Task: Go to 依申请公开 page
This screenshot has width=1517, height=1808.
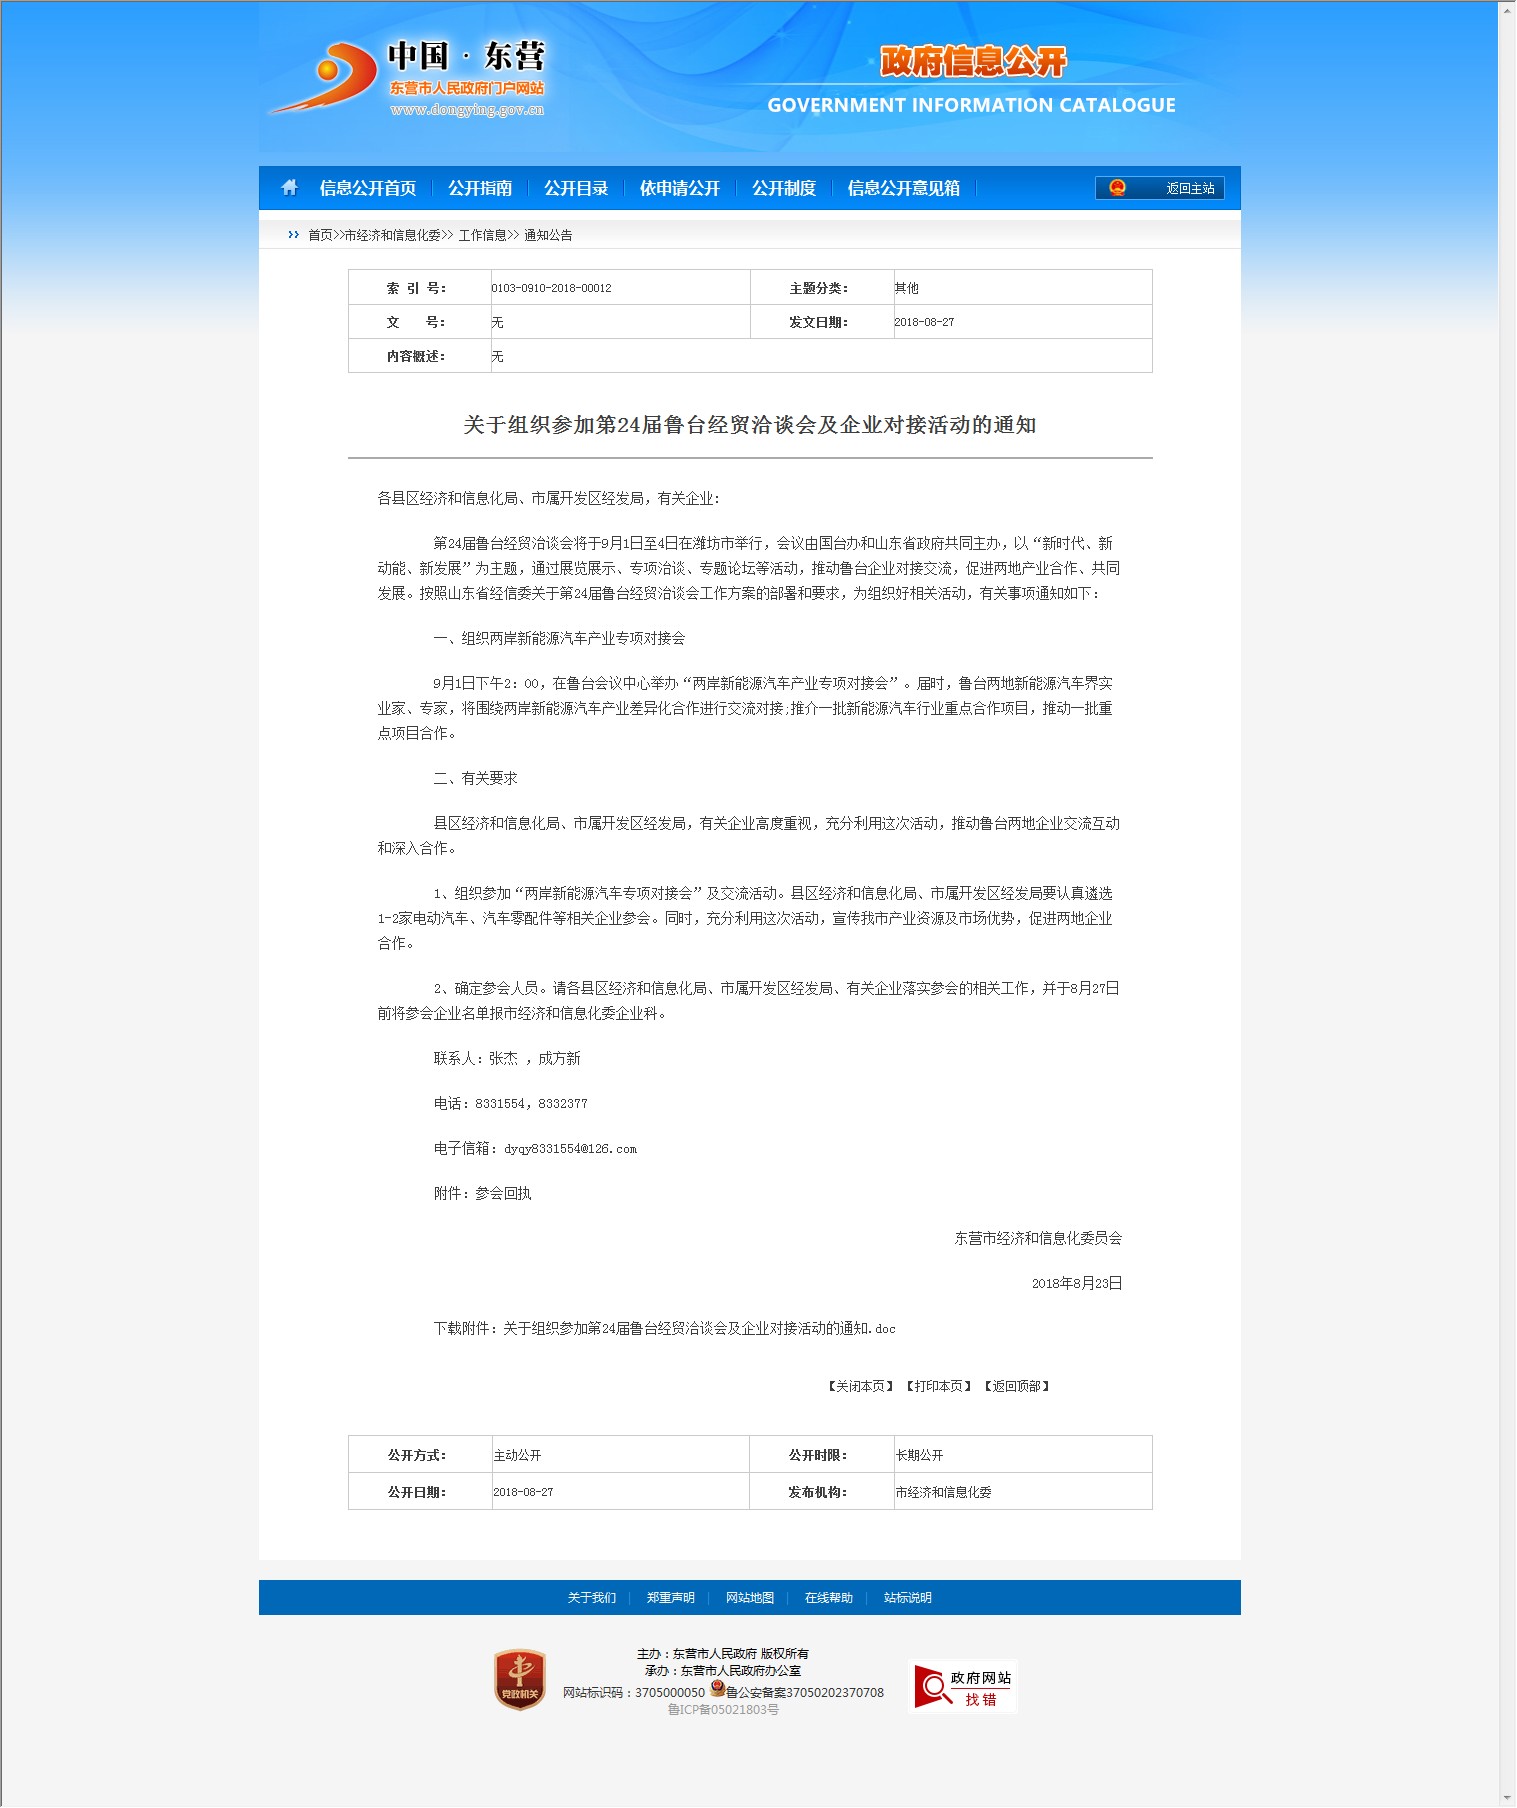Action: click(x=680, y=188)
